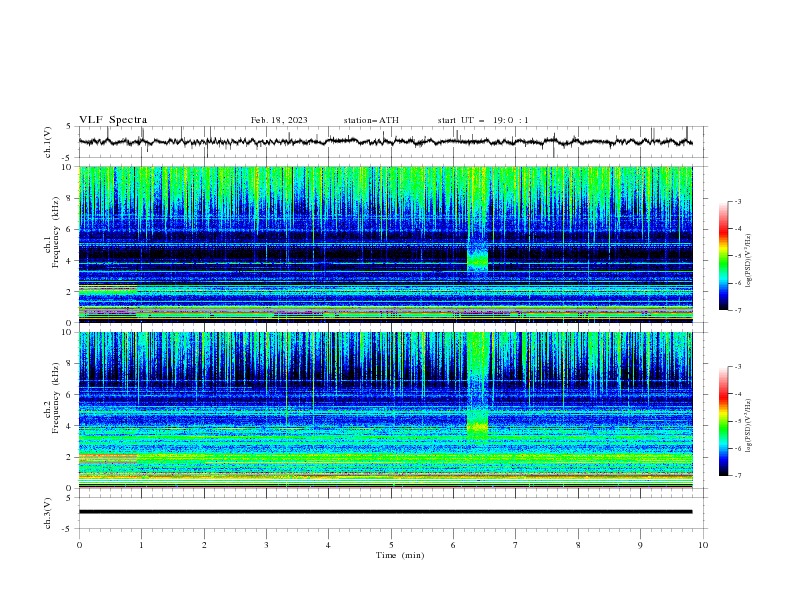Select the log(PSD) label beside the ch.2 colorbar
The width and height of the screenshot is (792, 612).
click(x=748, y=426)
